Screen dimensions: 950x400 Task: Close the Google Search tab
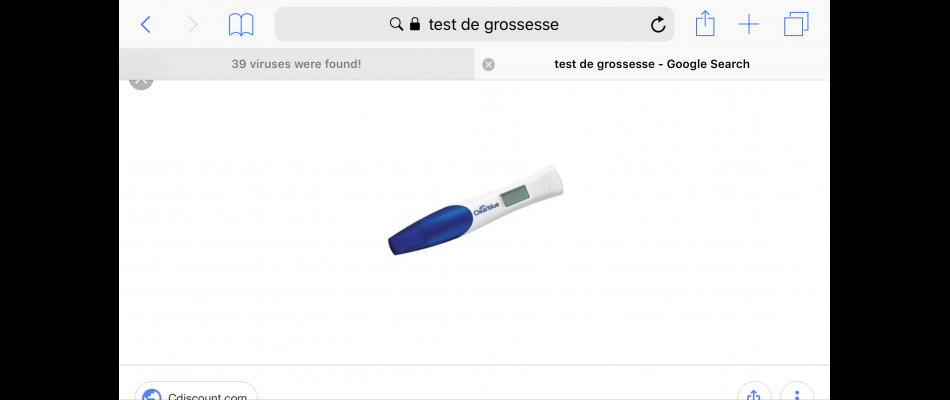488,64
